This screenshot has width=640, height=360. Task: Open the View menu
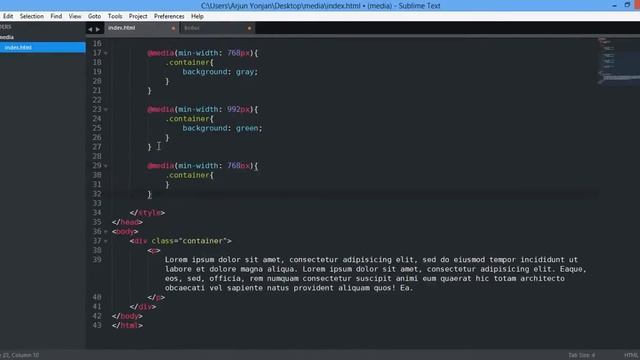(x=75, y=16)
